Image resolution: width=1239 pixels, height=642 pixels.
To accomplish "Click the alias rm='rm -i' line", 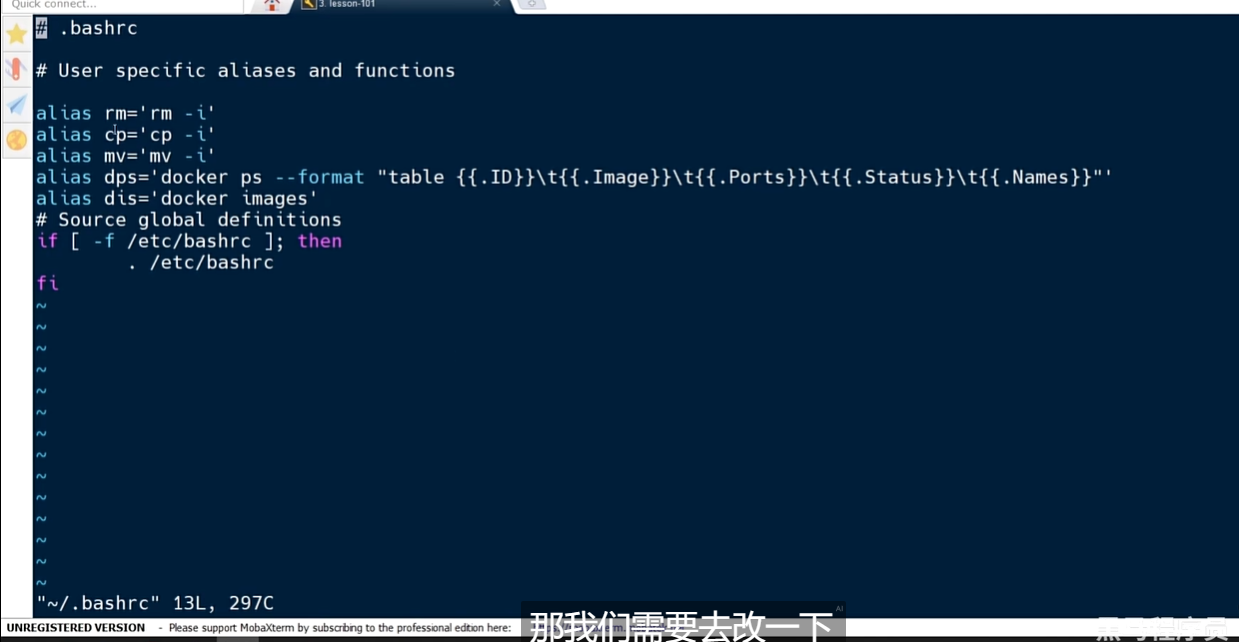I will click(x=125, y=113).
